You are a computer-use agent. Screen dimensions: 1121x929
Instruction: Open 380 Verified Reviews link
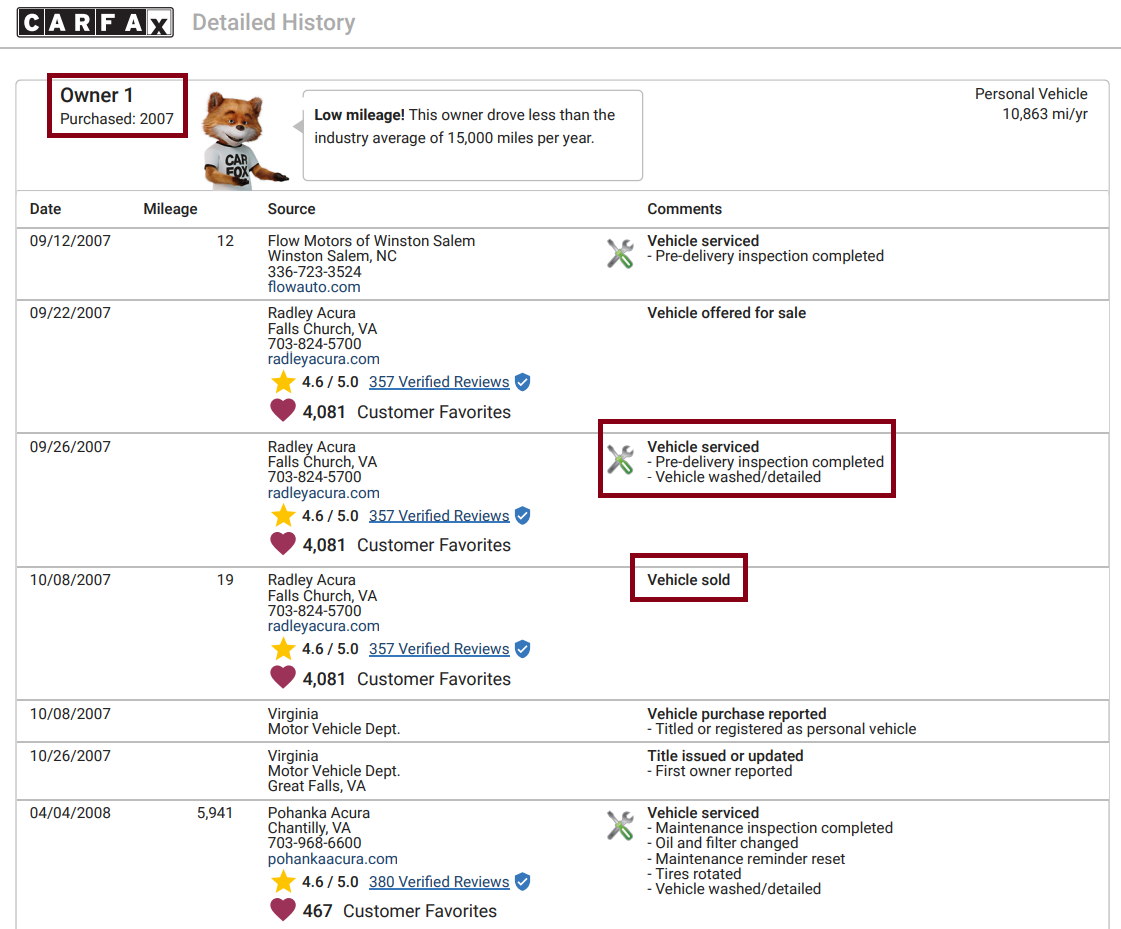click(439, 882)
